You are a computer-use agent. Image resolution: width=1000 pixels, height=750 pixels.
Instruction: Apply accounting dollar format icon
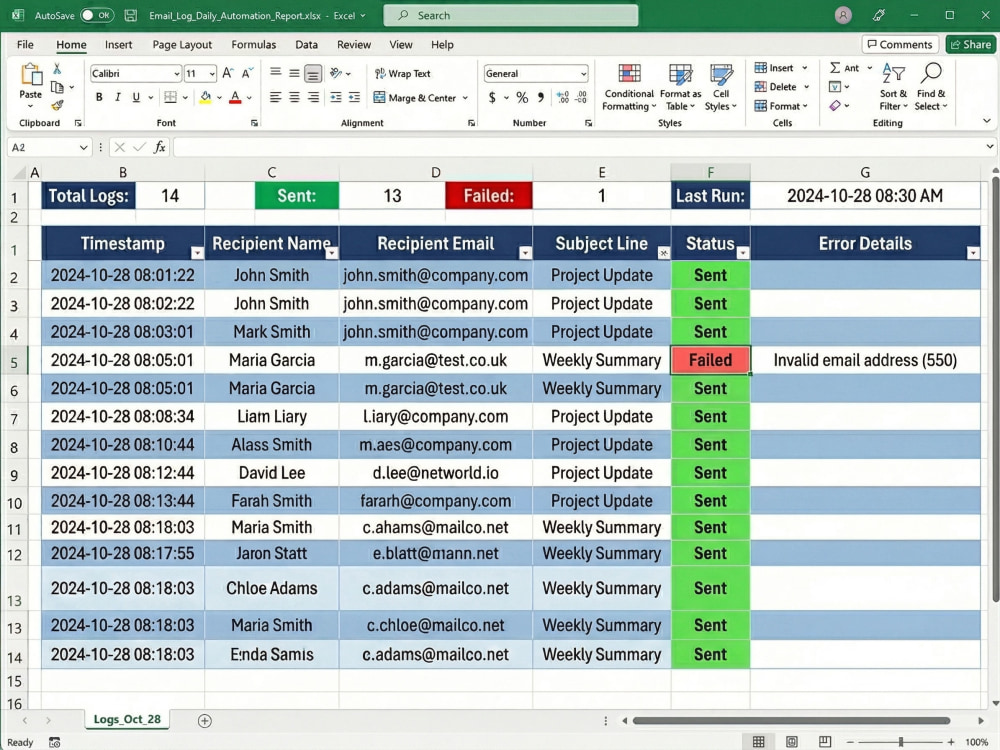492,97
